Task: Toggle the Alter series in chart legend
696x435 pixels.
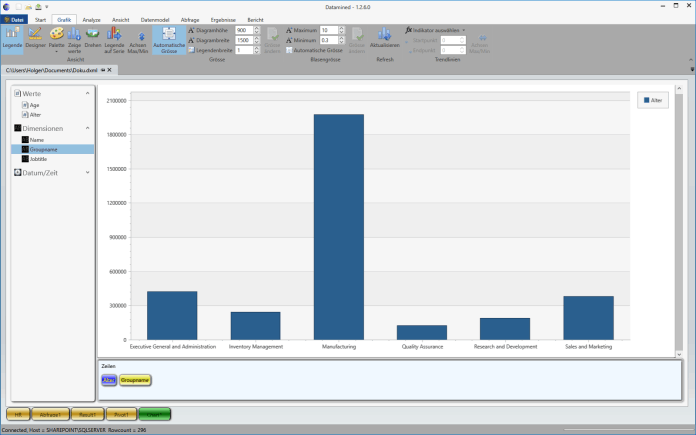Action: click(x=654, y=100)
